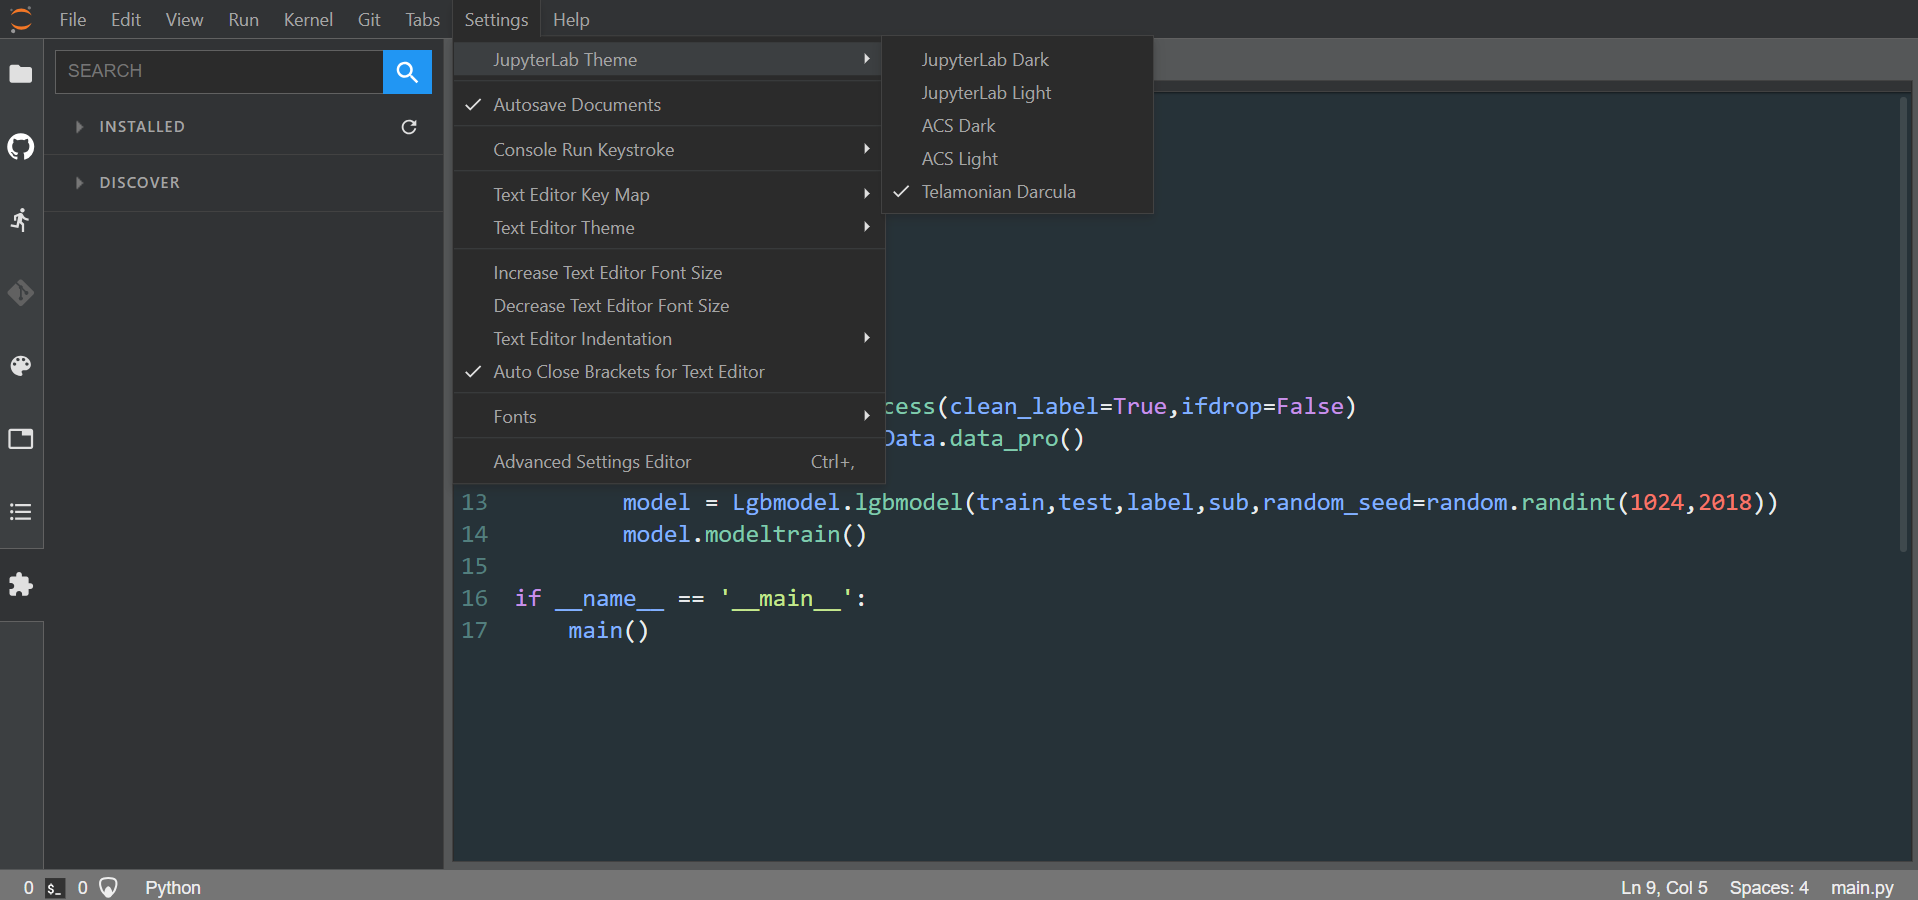This screenshot has height=900, width=1918.
Task: Click code line 13 with Lgbmodel
Action: click(x=1200, y=503)
